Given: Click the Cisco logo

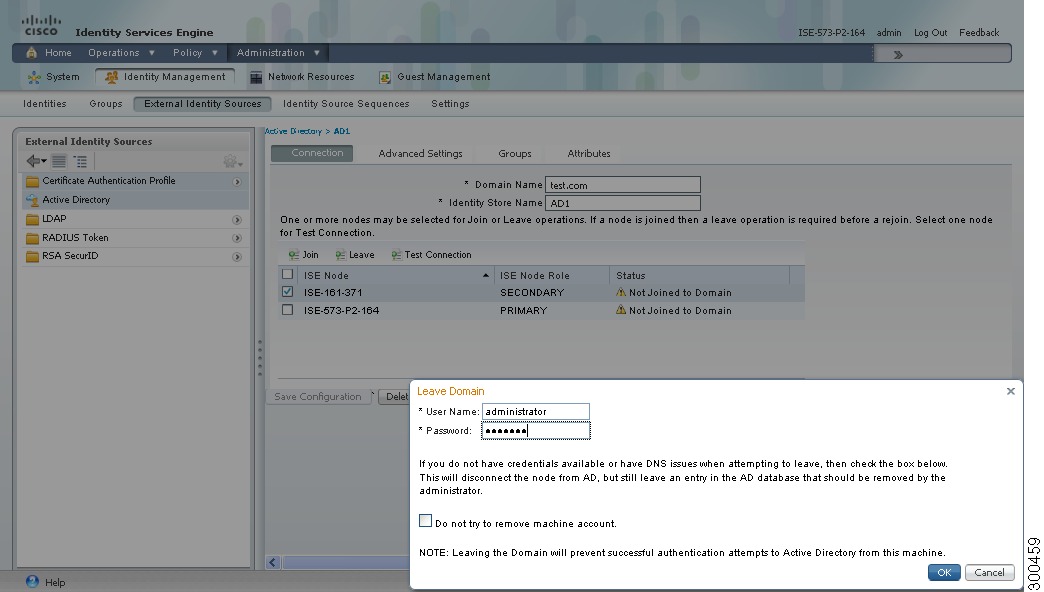Looking at the screenshot, I should [41, 25].
